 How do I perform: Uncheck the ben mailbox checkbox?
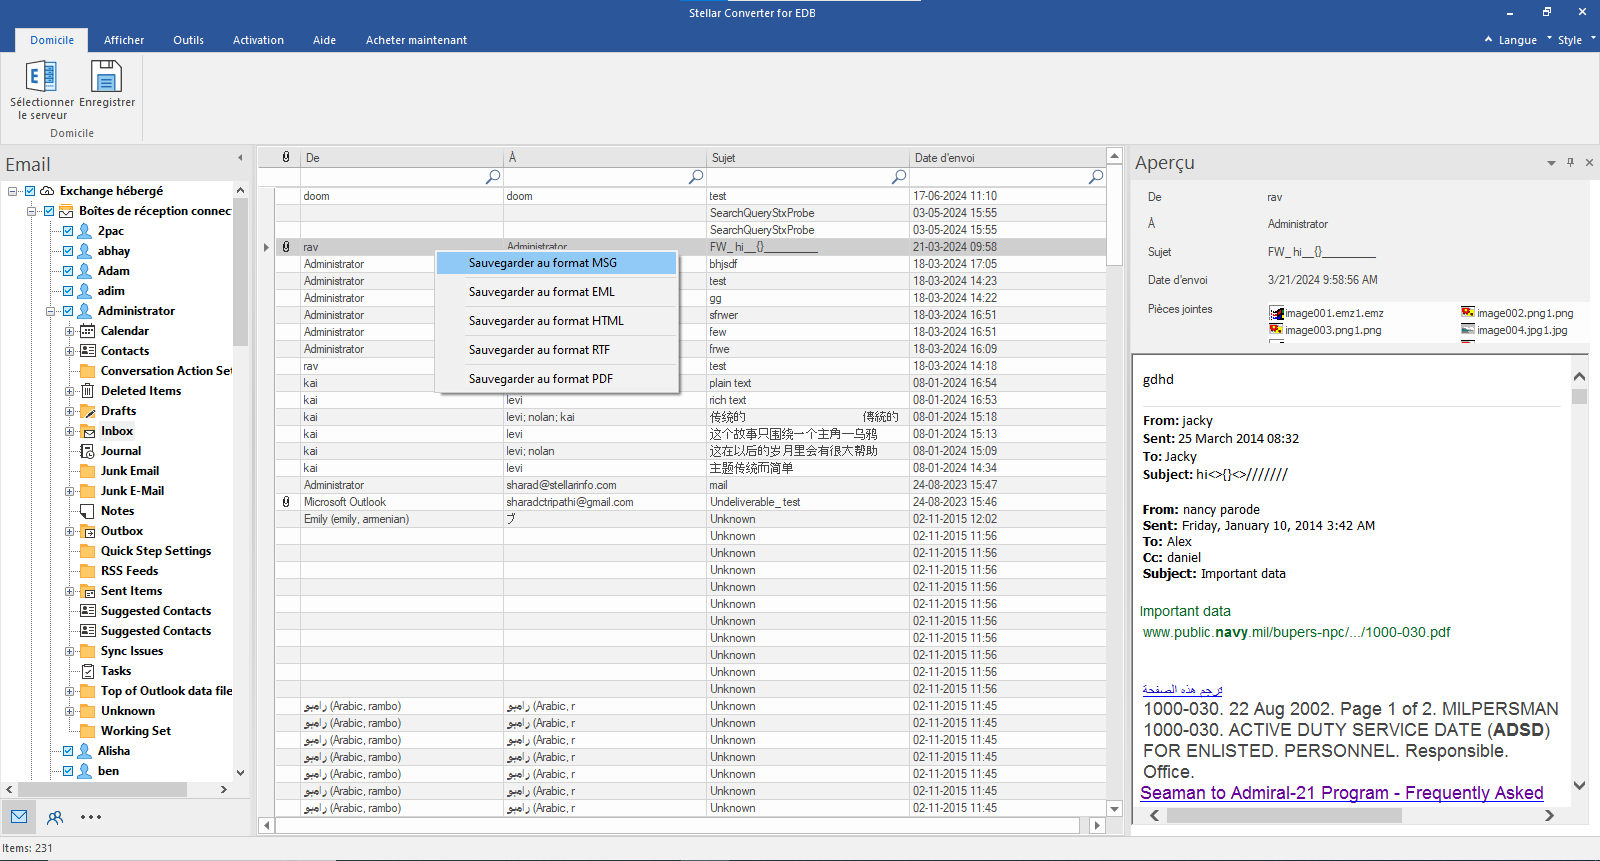[68, 771]
